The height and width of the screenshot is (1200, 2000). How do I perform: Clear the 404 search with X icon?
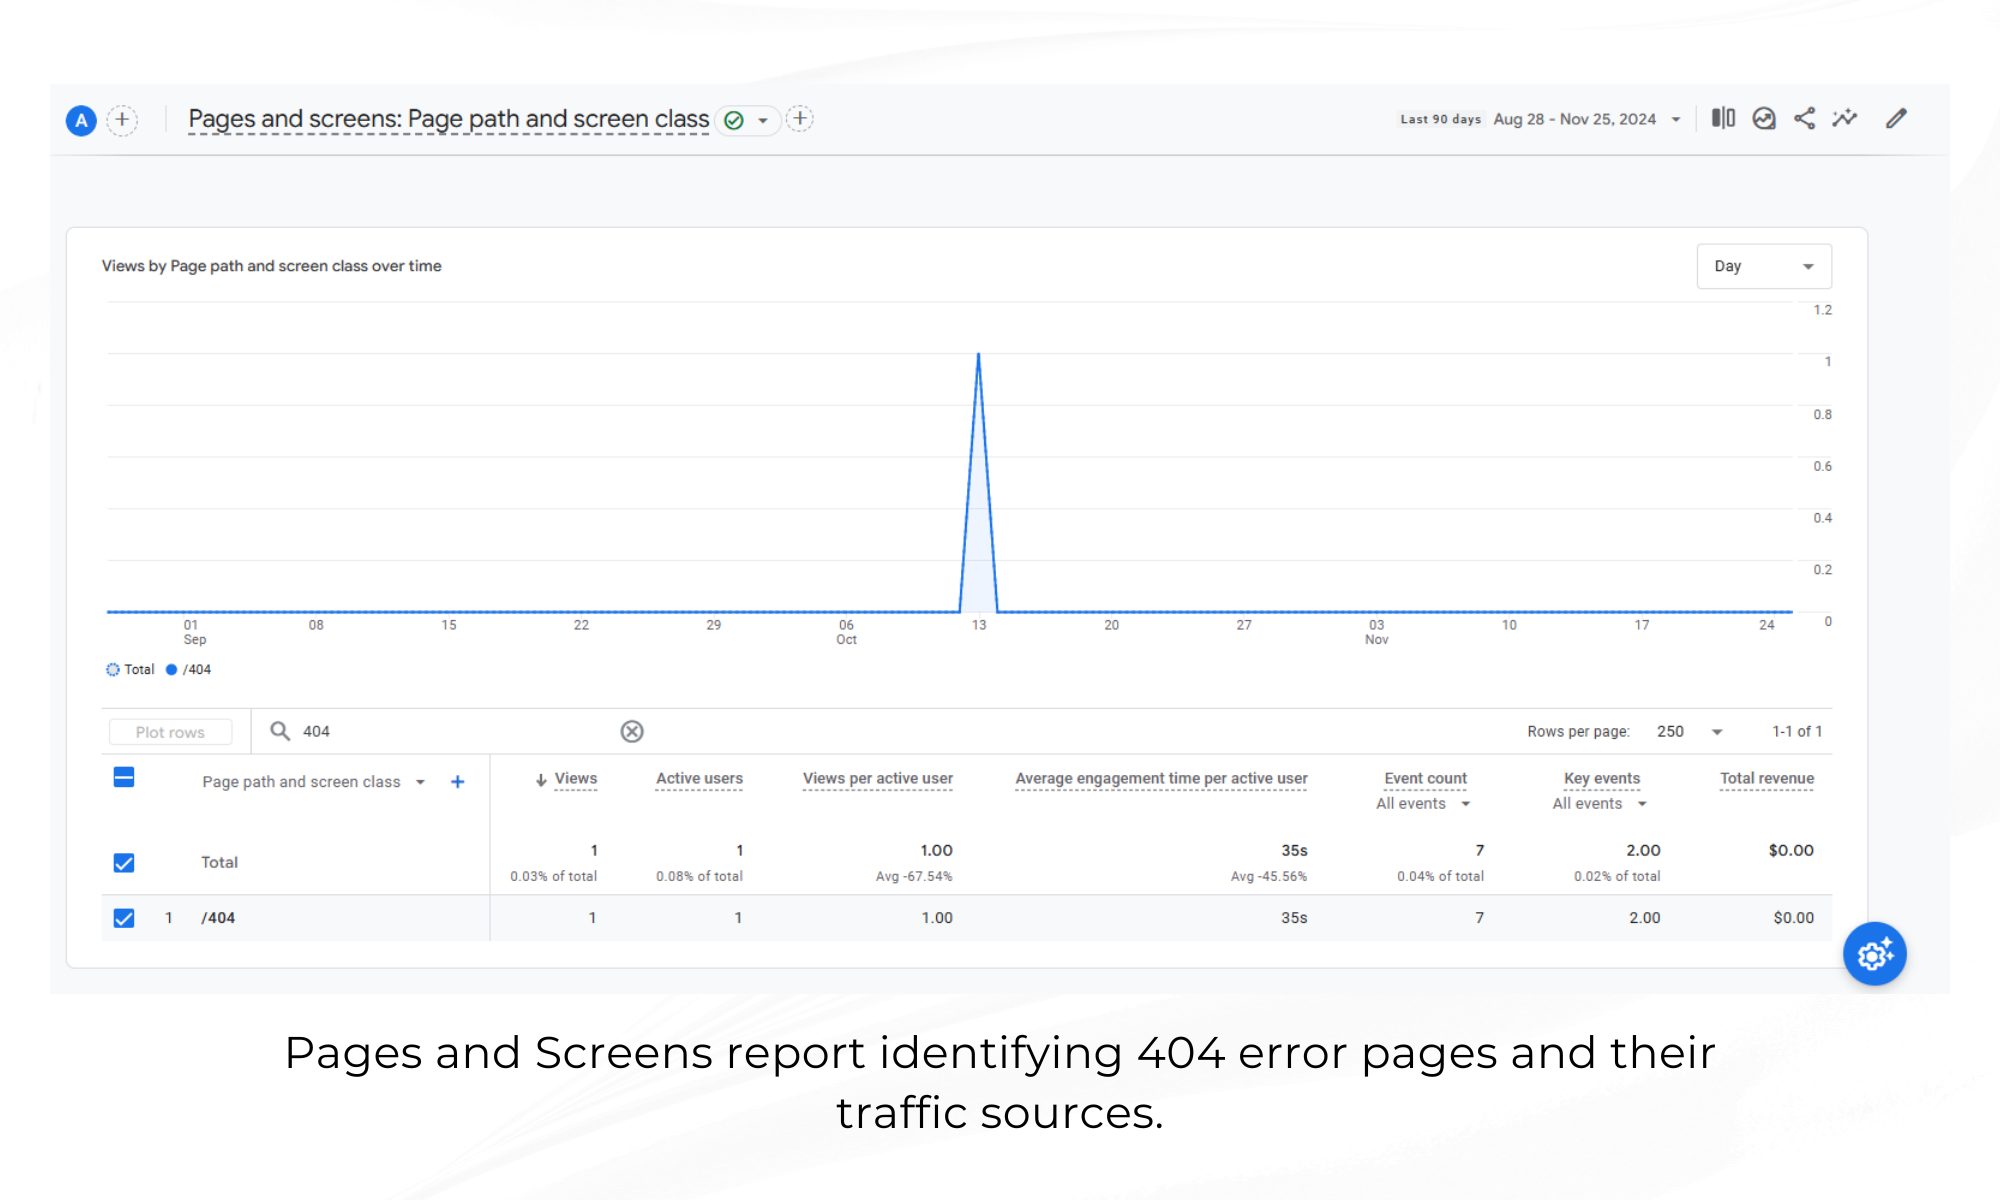[x=632, y=732]
